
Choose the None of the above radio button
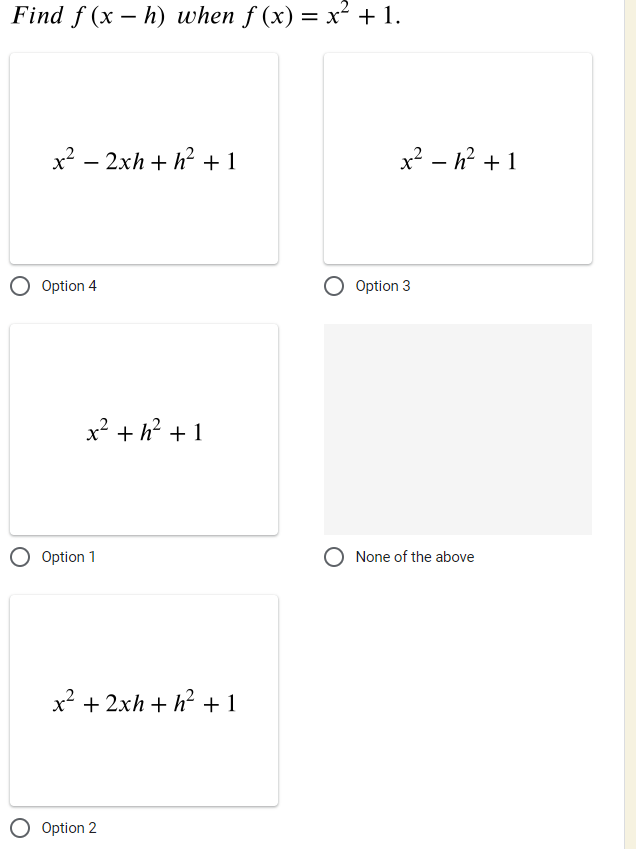(x=334, y=557)
